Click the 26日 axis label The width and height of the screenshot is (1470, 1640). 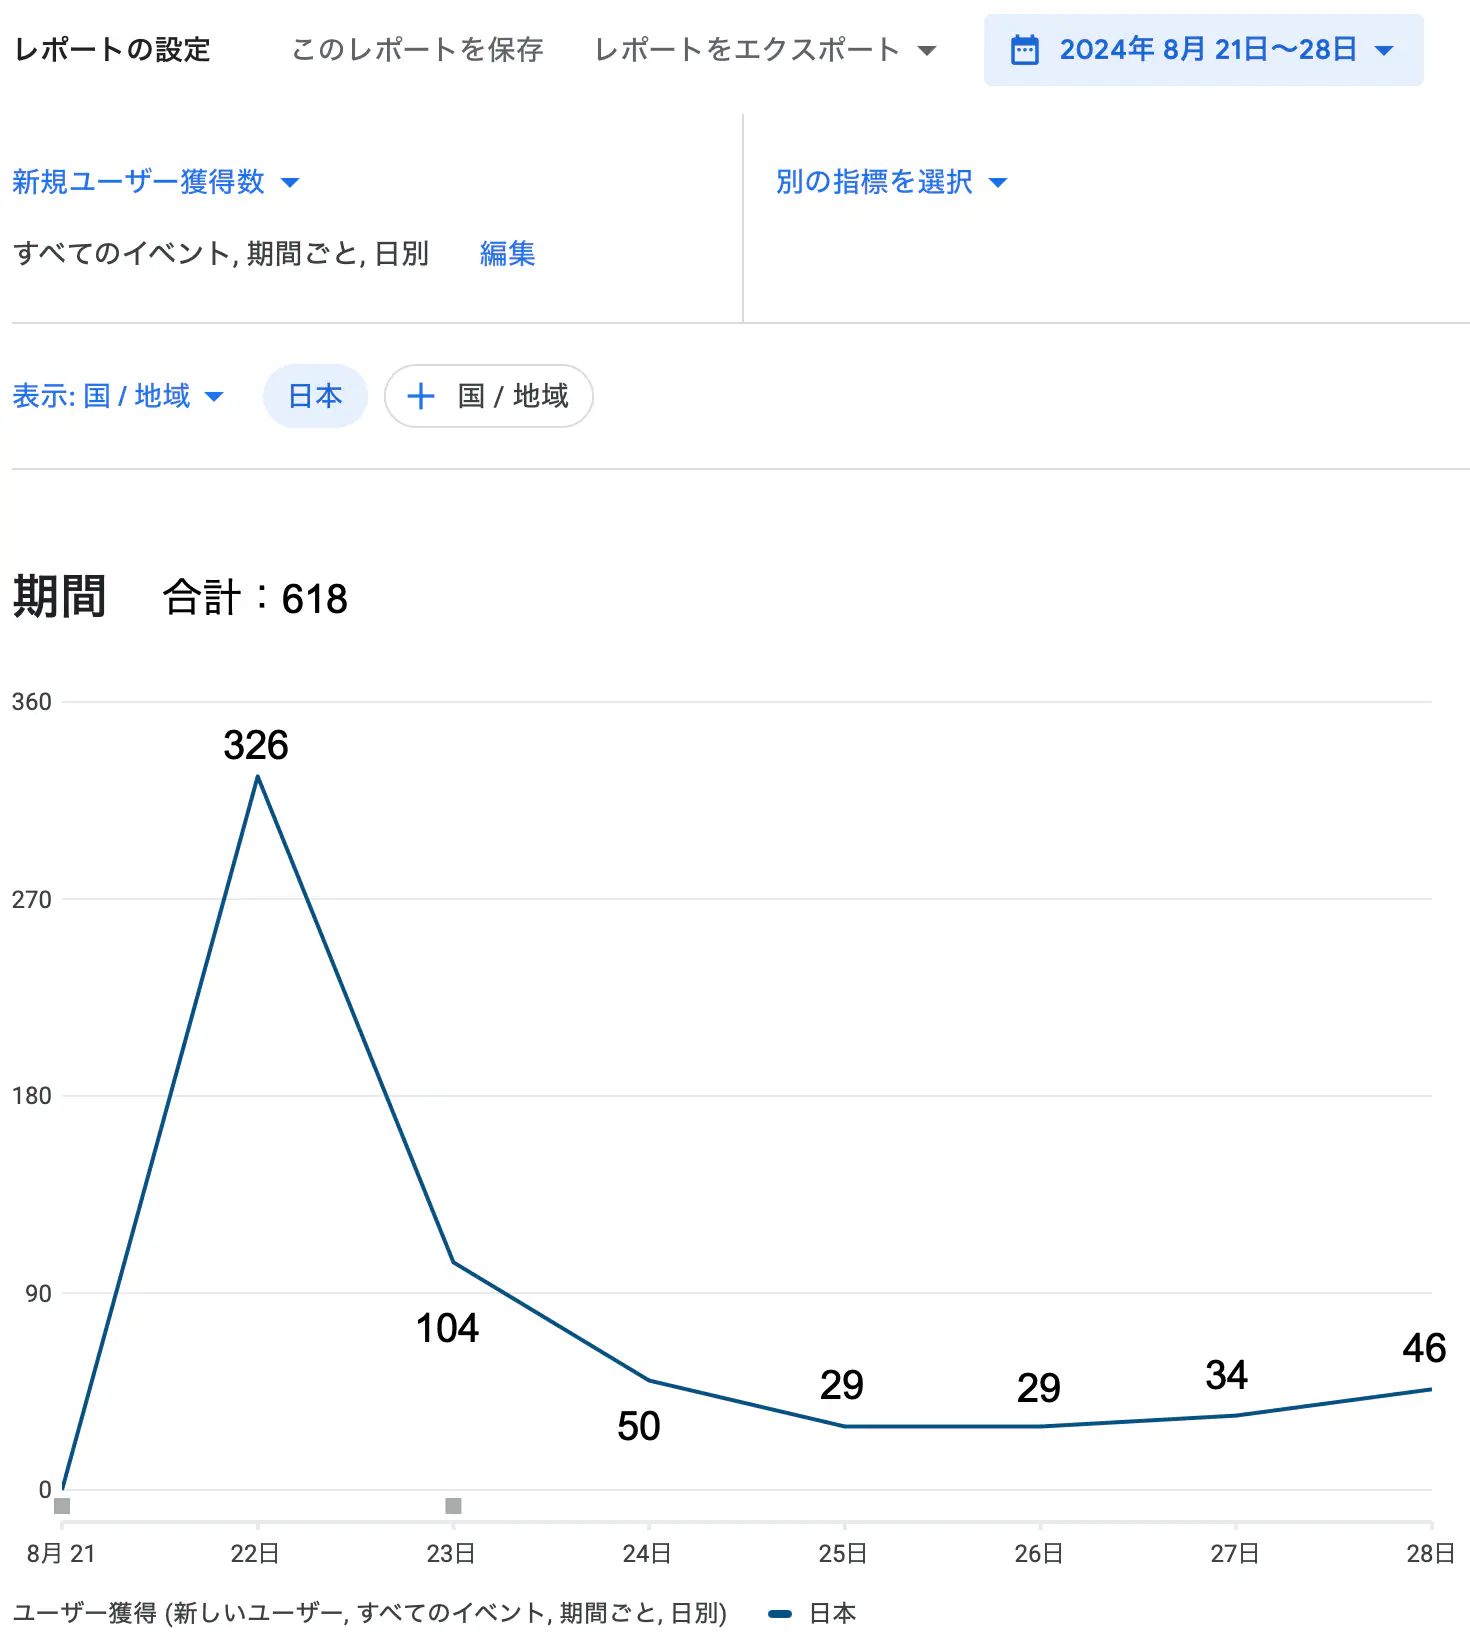1039,1554
